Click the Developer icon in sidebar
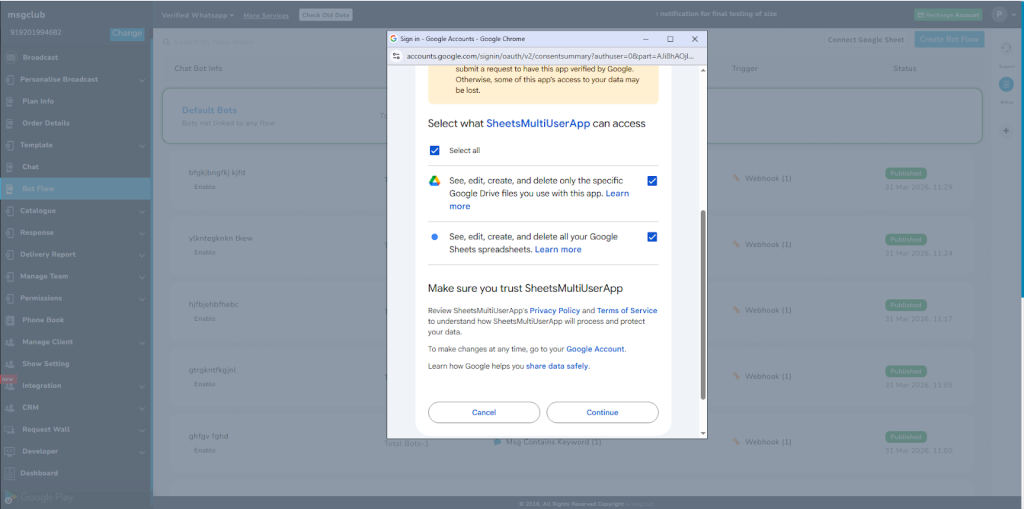The width and height of the screenshot is (1024, 509). tap(10, 451)
